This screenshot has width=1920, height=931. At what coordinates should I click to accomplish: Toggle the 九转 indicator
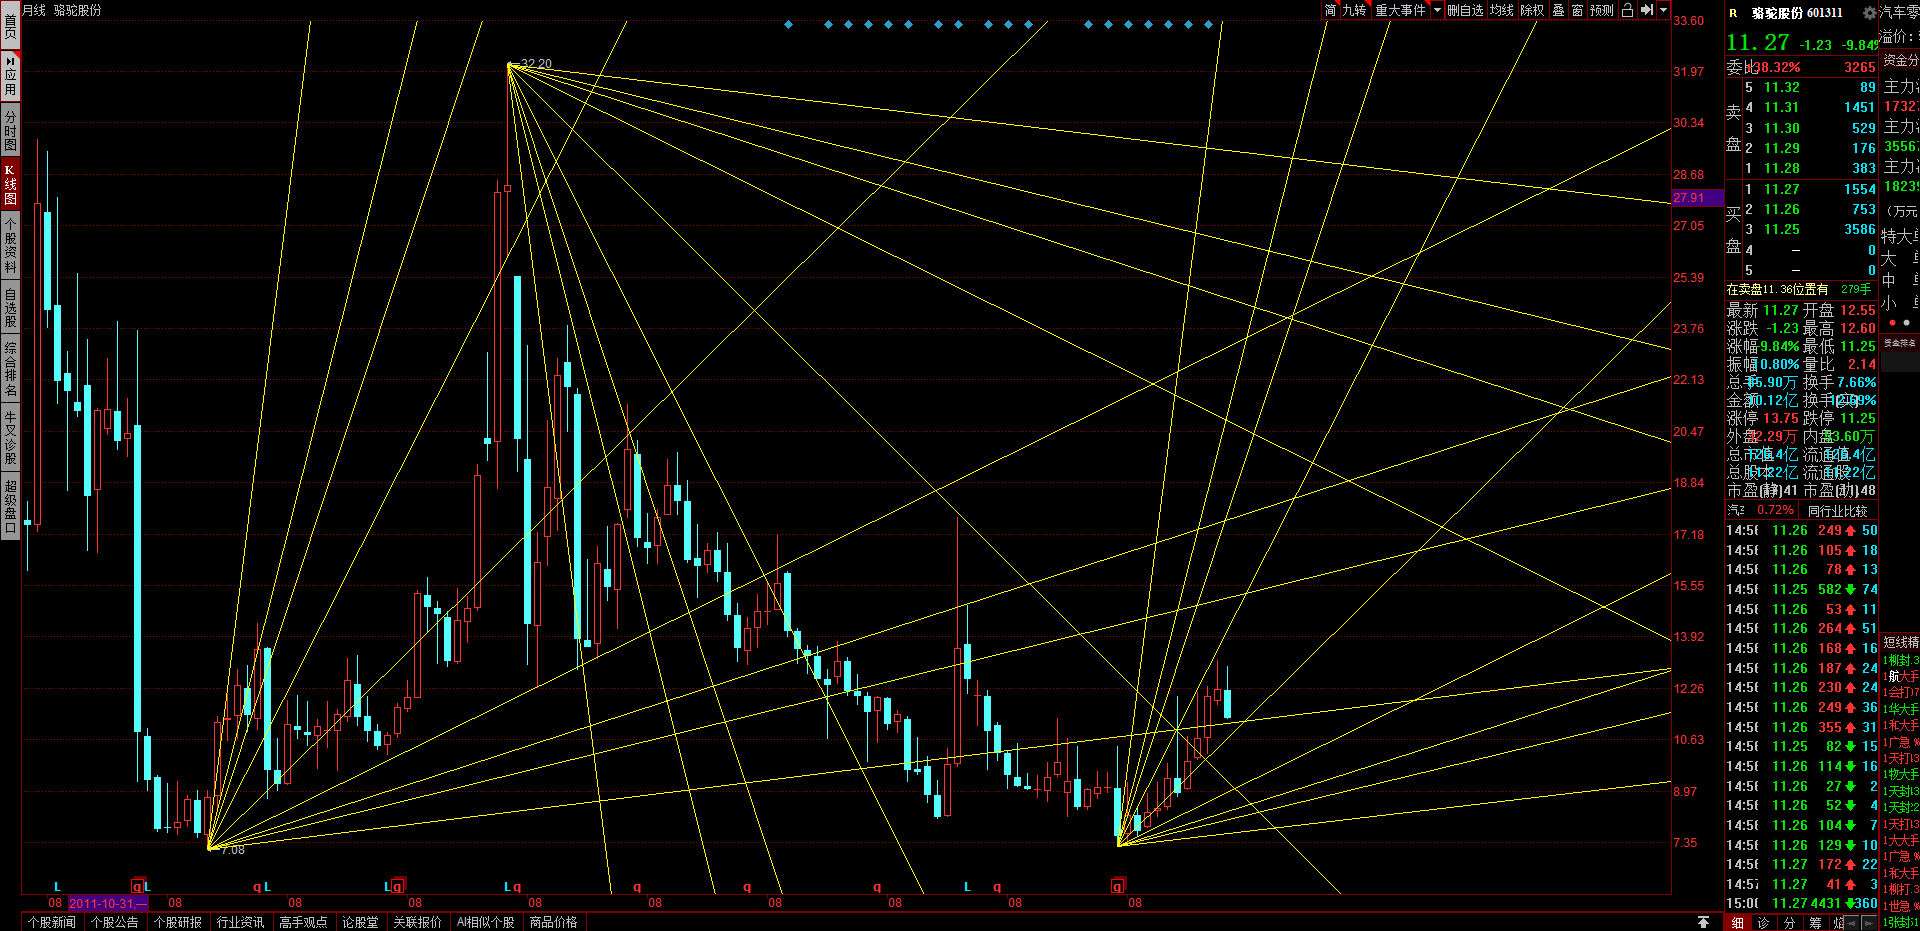pos(1354,10)
